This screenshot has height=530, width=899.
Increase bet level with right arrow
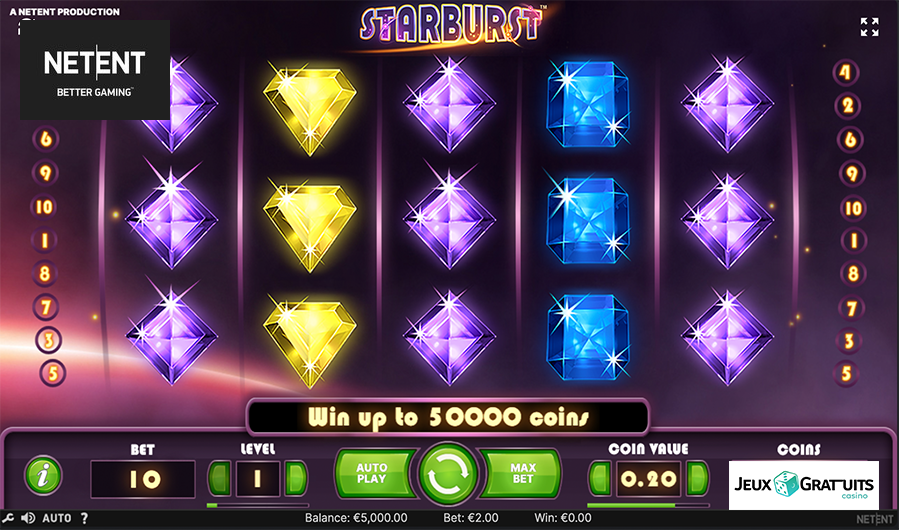(x=295, y=478)
